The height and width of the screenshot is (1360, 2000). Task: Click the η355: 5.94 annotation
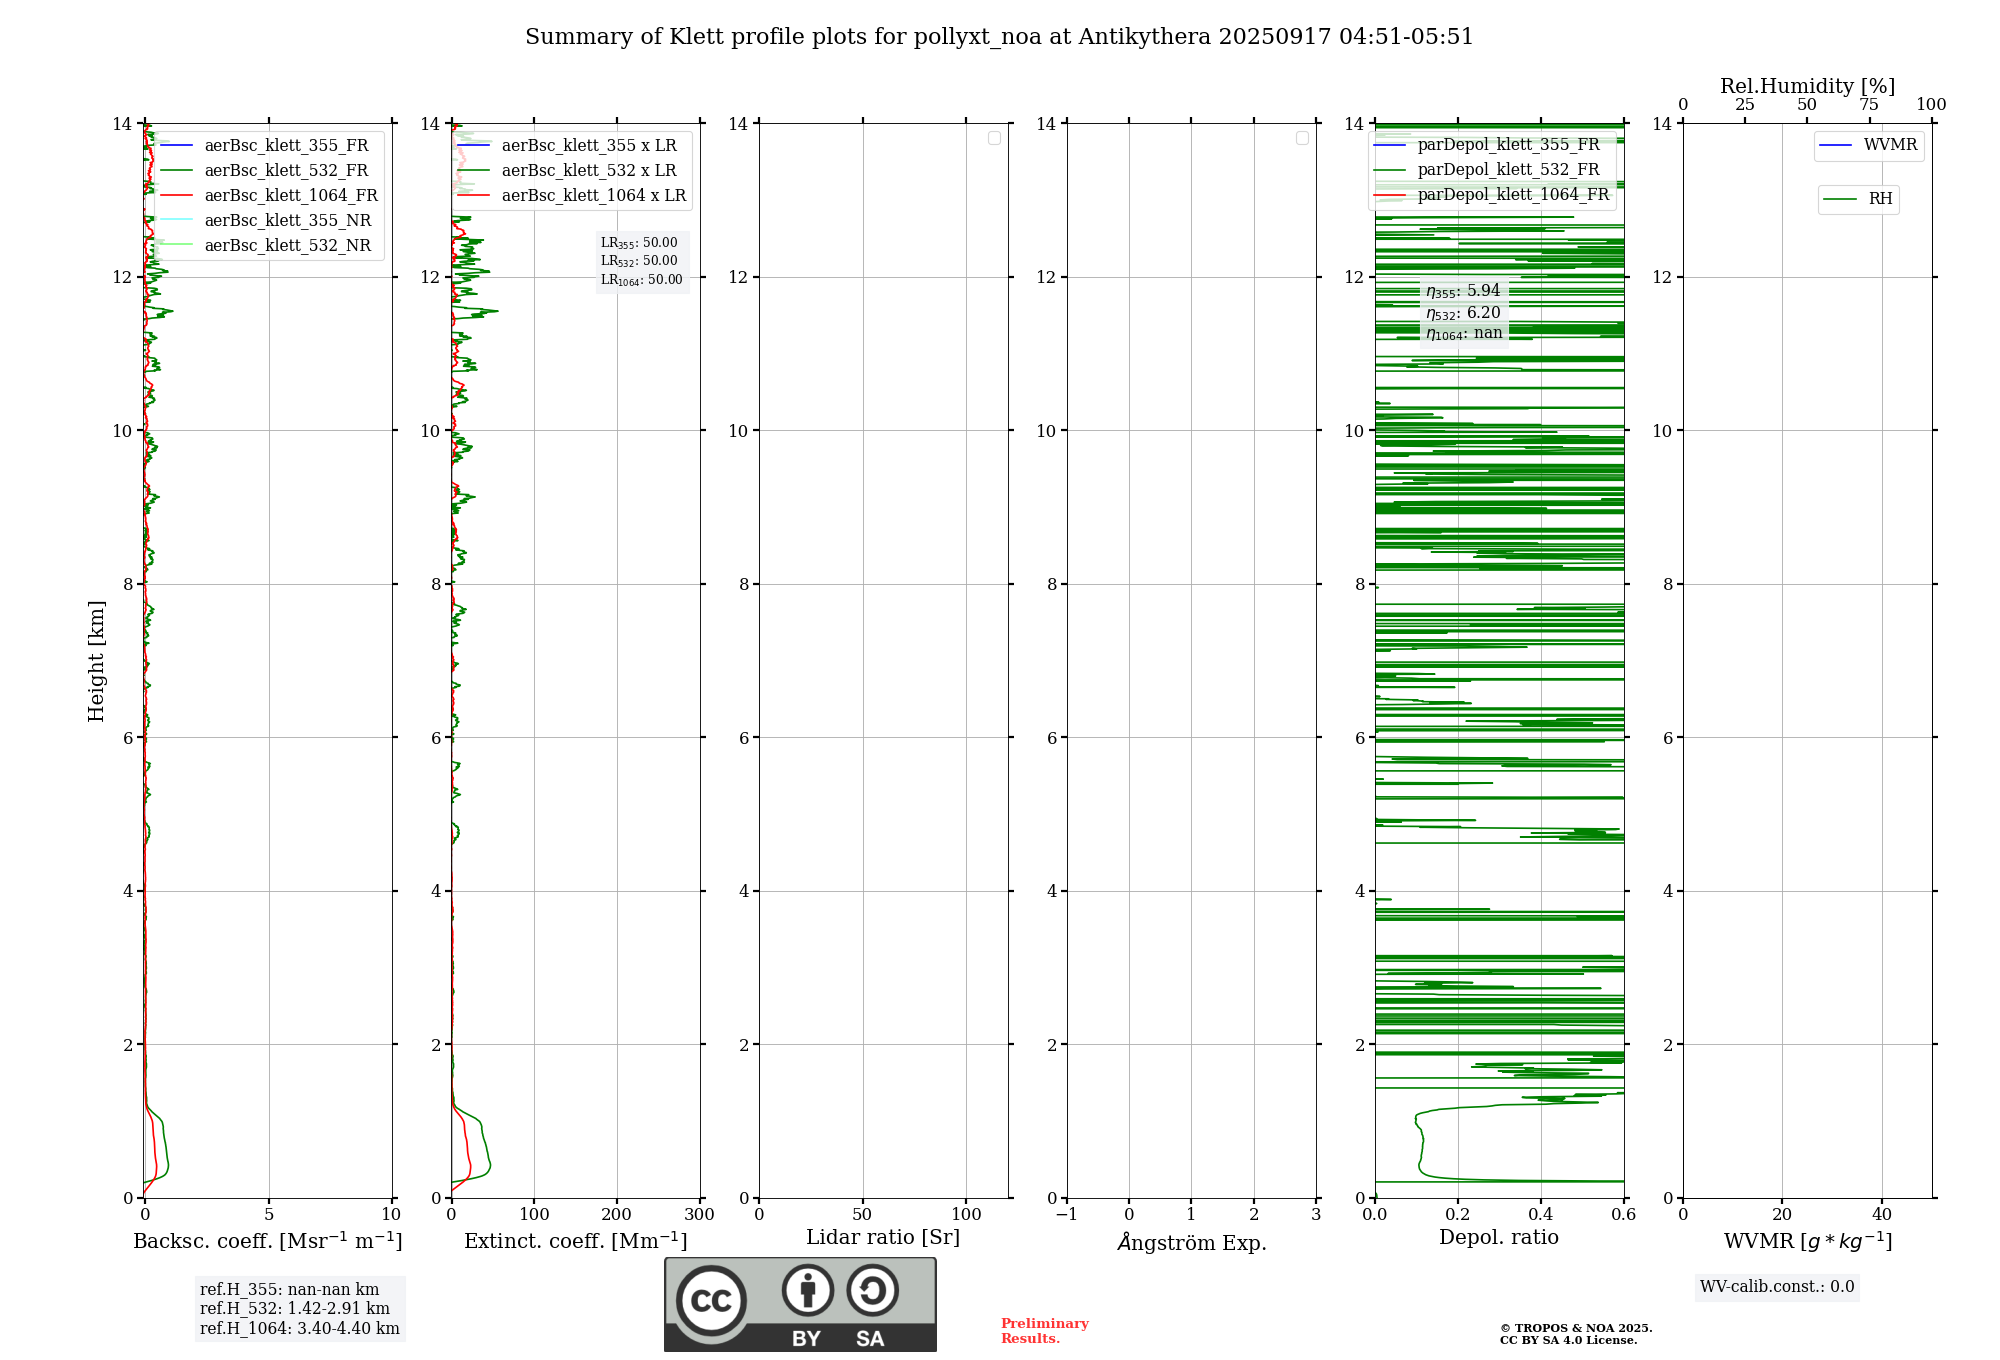tap(1463, 291)
